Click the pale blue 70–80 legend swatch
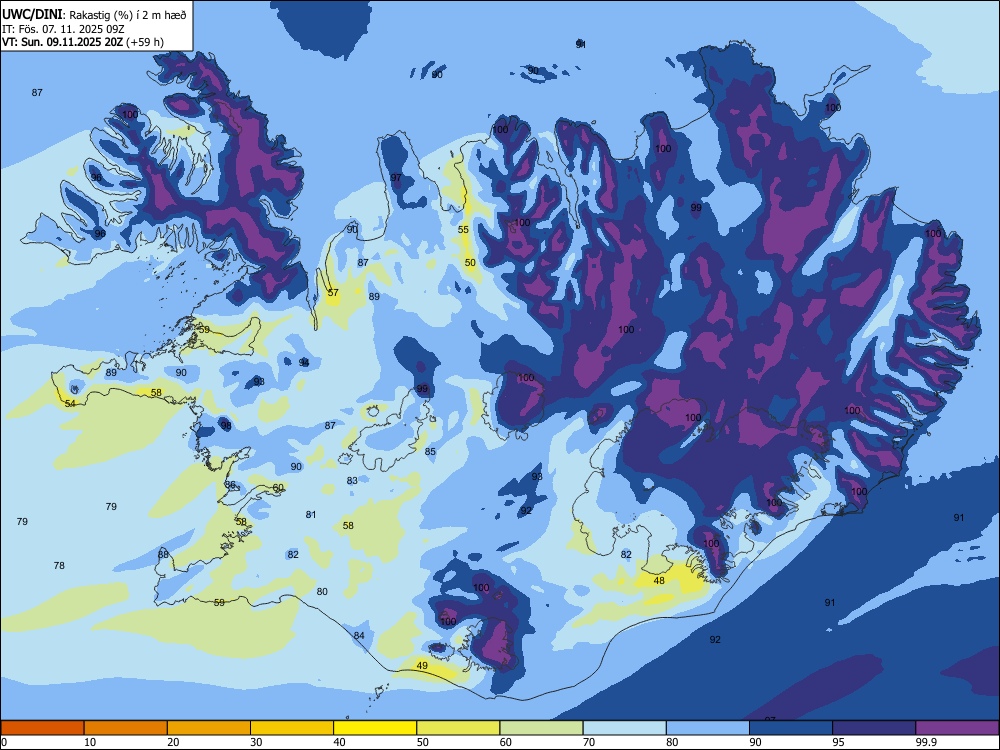The width and height of the screenshot is (1000, 750). 624,728
